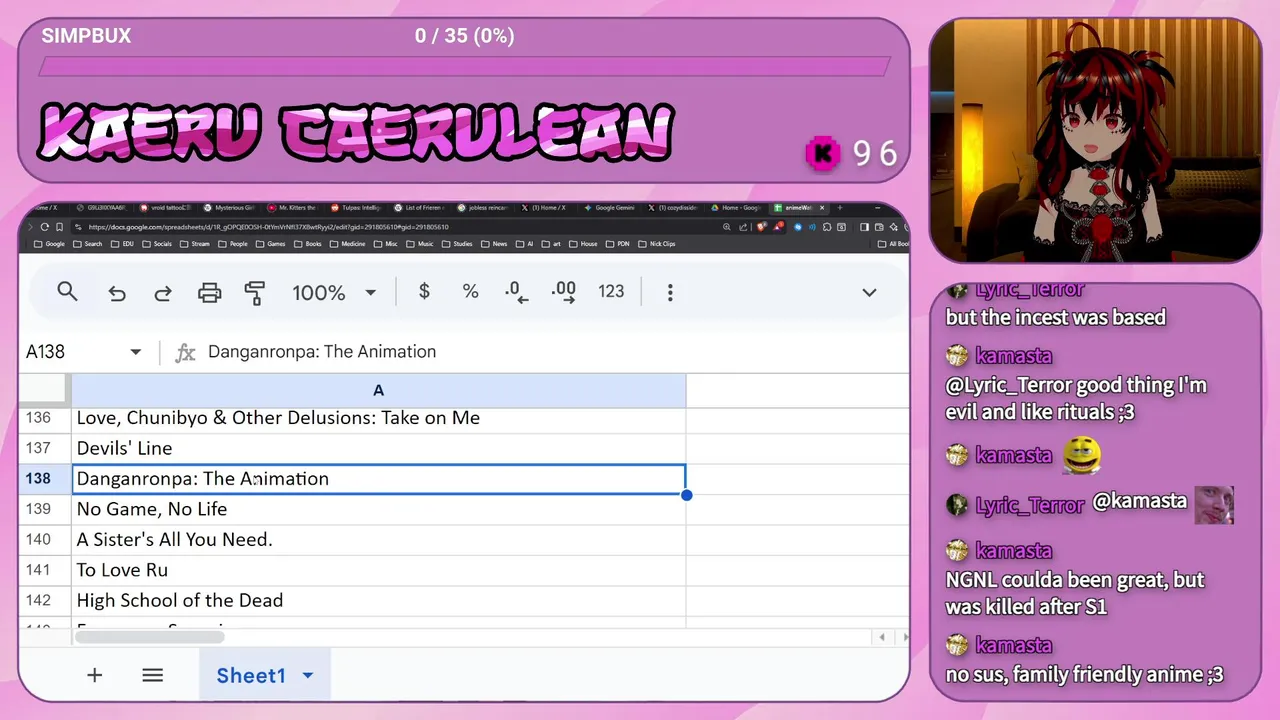Image resolution: width=1280 pixels, height=720 pixels.
Task: Open the Music bookmarks folder
Action: tap(419, 244)
